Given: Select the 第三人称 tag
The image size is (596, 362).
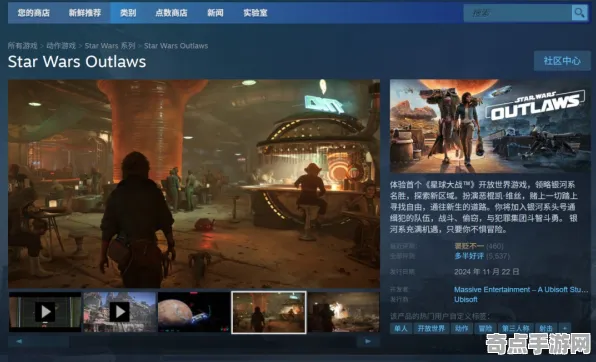Looking at the screenshot, I should coord(515,328).
